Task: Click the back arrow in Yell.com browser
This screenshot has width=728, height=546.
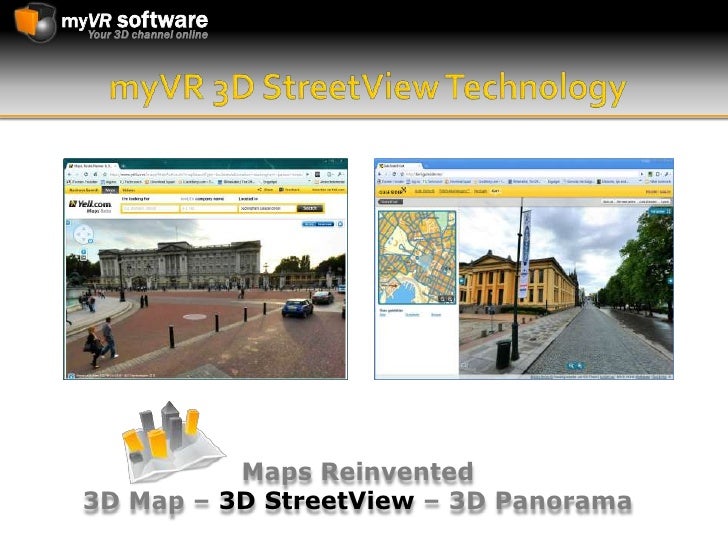Action: pos(71,174)
